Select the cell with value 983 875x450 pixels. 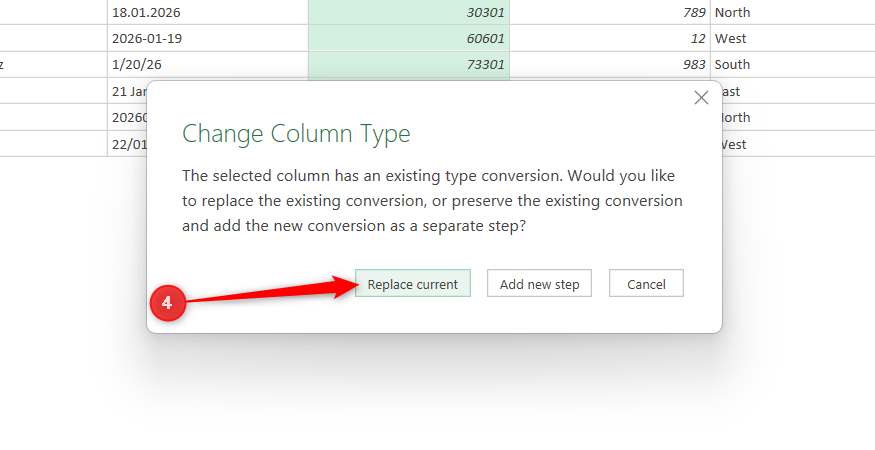point(610,65)
